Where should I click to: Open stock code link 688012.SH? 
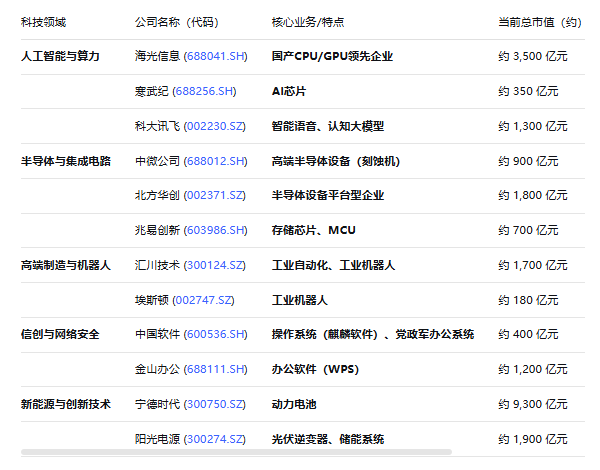click(x=215, y=161)
